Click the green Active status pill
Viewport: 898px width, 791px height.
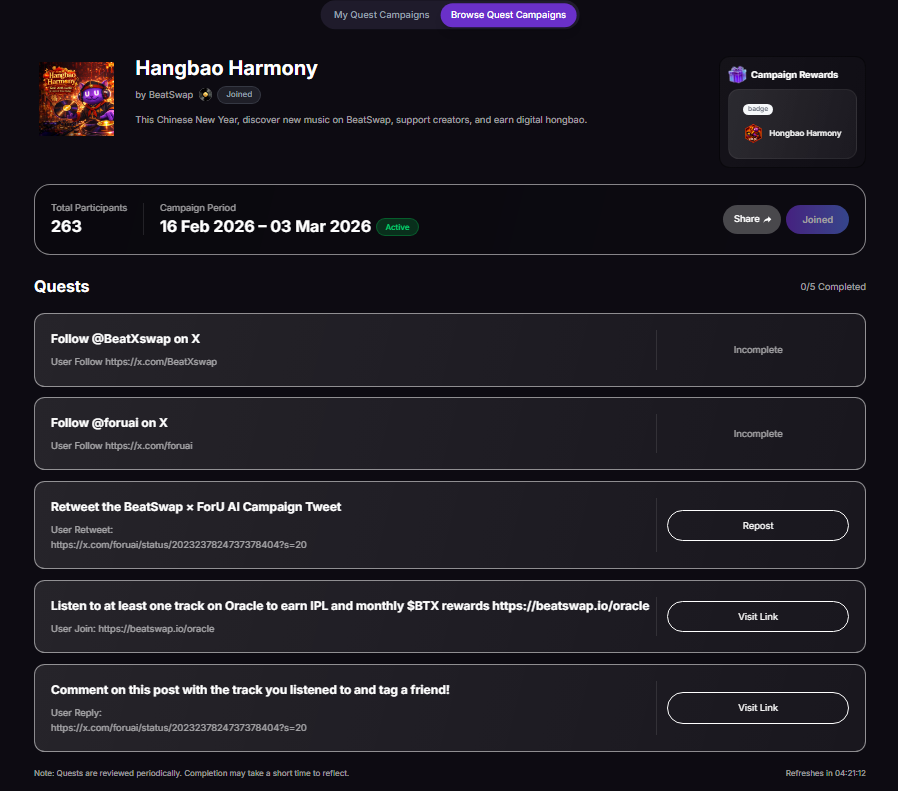click(397, 227)
